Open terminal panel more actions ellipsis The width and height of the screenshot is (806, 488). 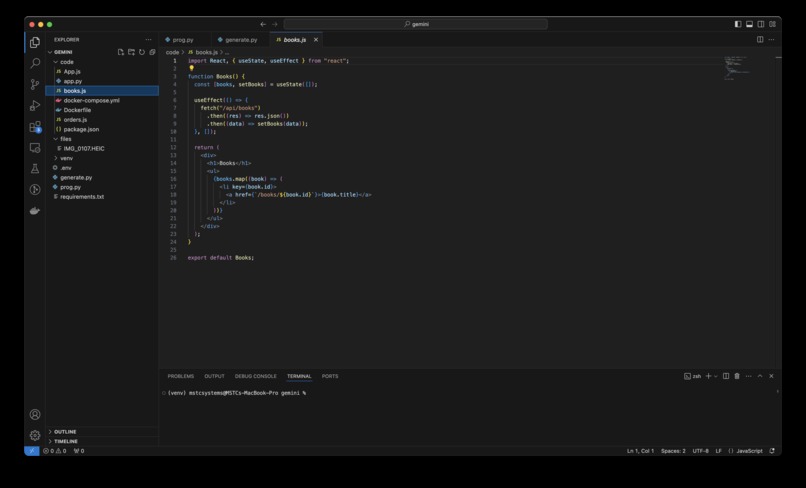[x=748, y=376]
